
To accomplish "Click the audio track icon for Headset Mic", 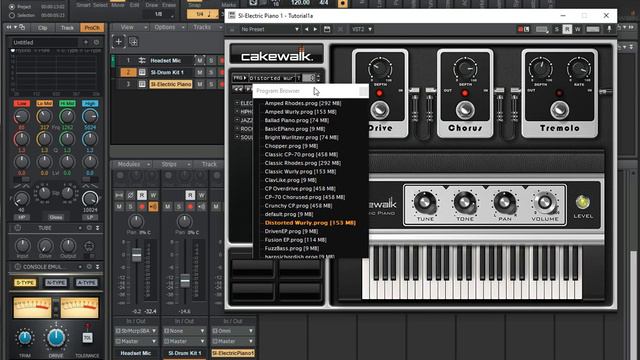I will (x=142, y=60).
